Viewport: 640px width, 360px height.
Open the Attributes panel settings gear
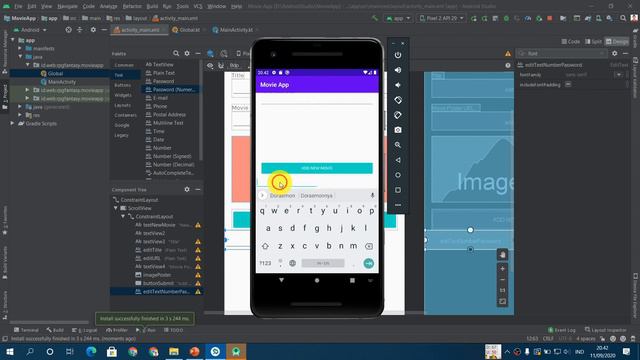pyautogui.click(x=615, y=53)
